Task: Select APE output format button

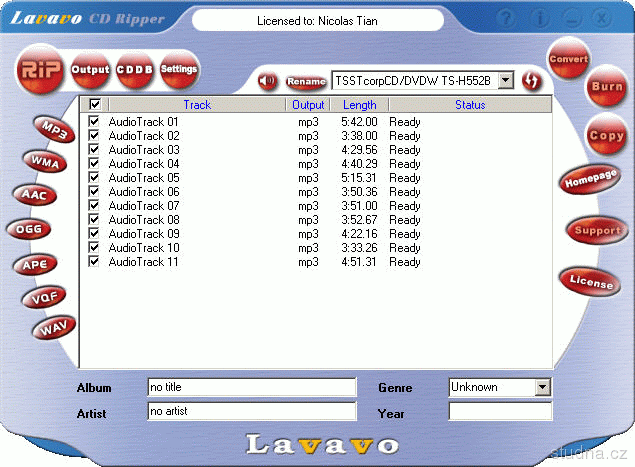Action: point(35,265)
